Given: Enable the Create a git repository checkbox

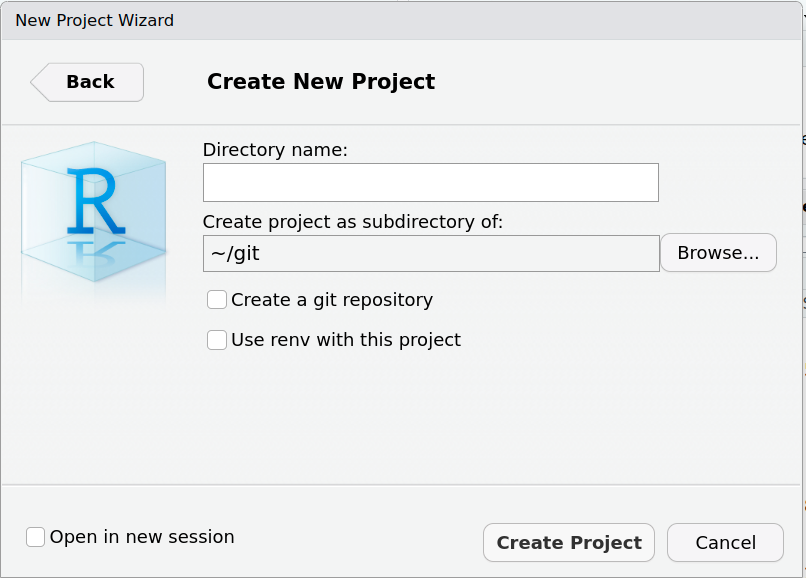Looking at the screenshot, I should click(217, 300).
